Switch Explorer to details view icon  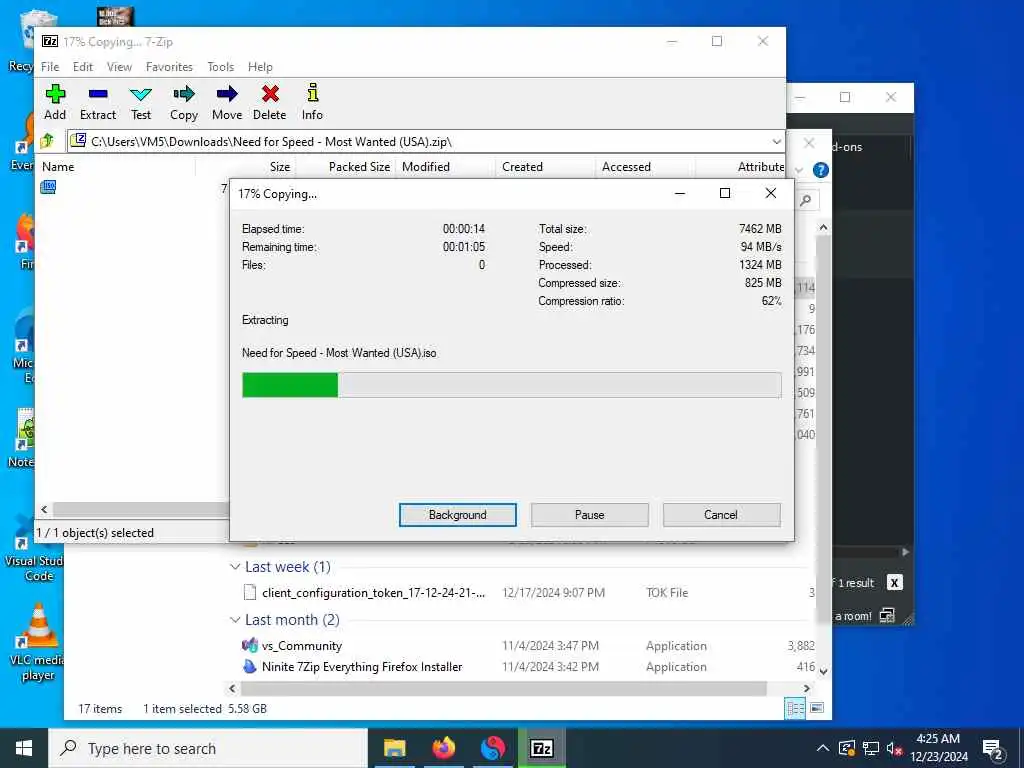(x=795, y=709)
